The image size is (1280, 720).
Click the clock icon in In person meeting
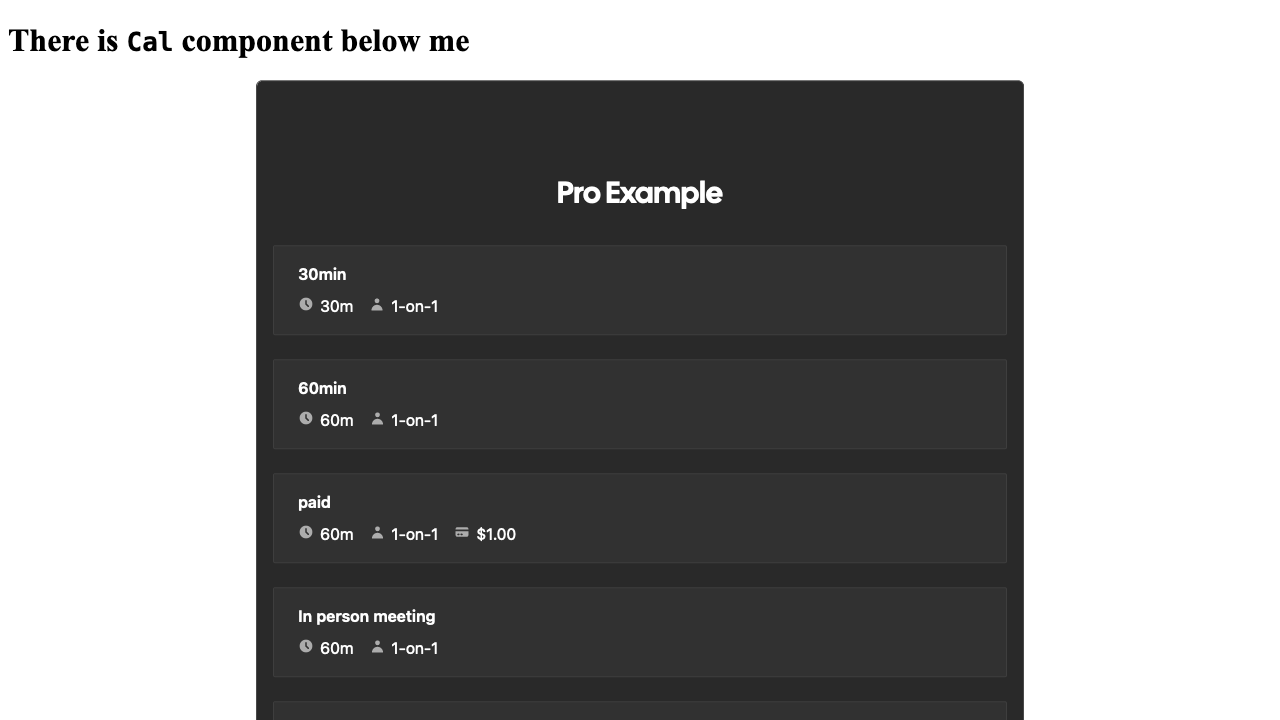306,646
